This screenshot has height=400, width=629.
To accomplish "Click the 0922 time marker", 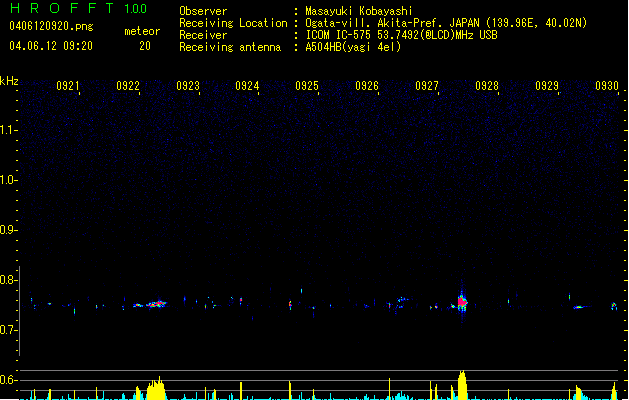I will 128,86.
